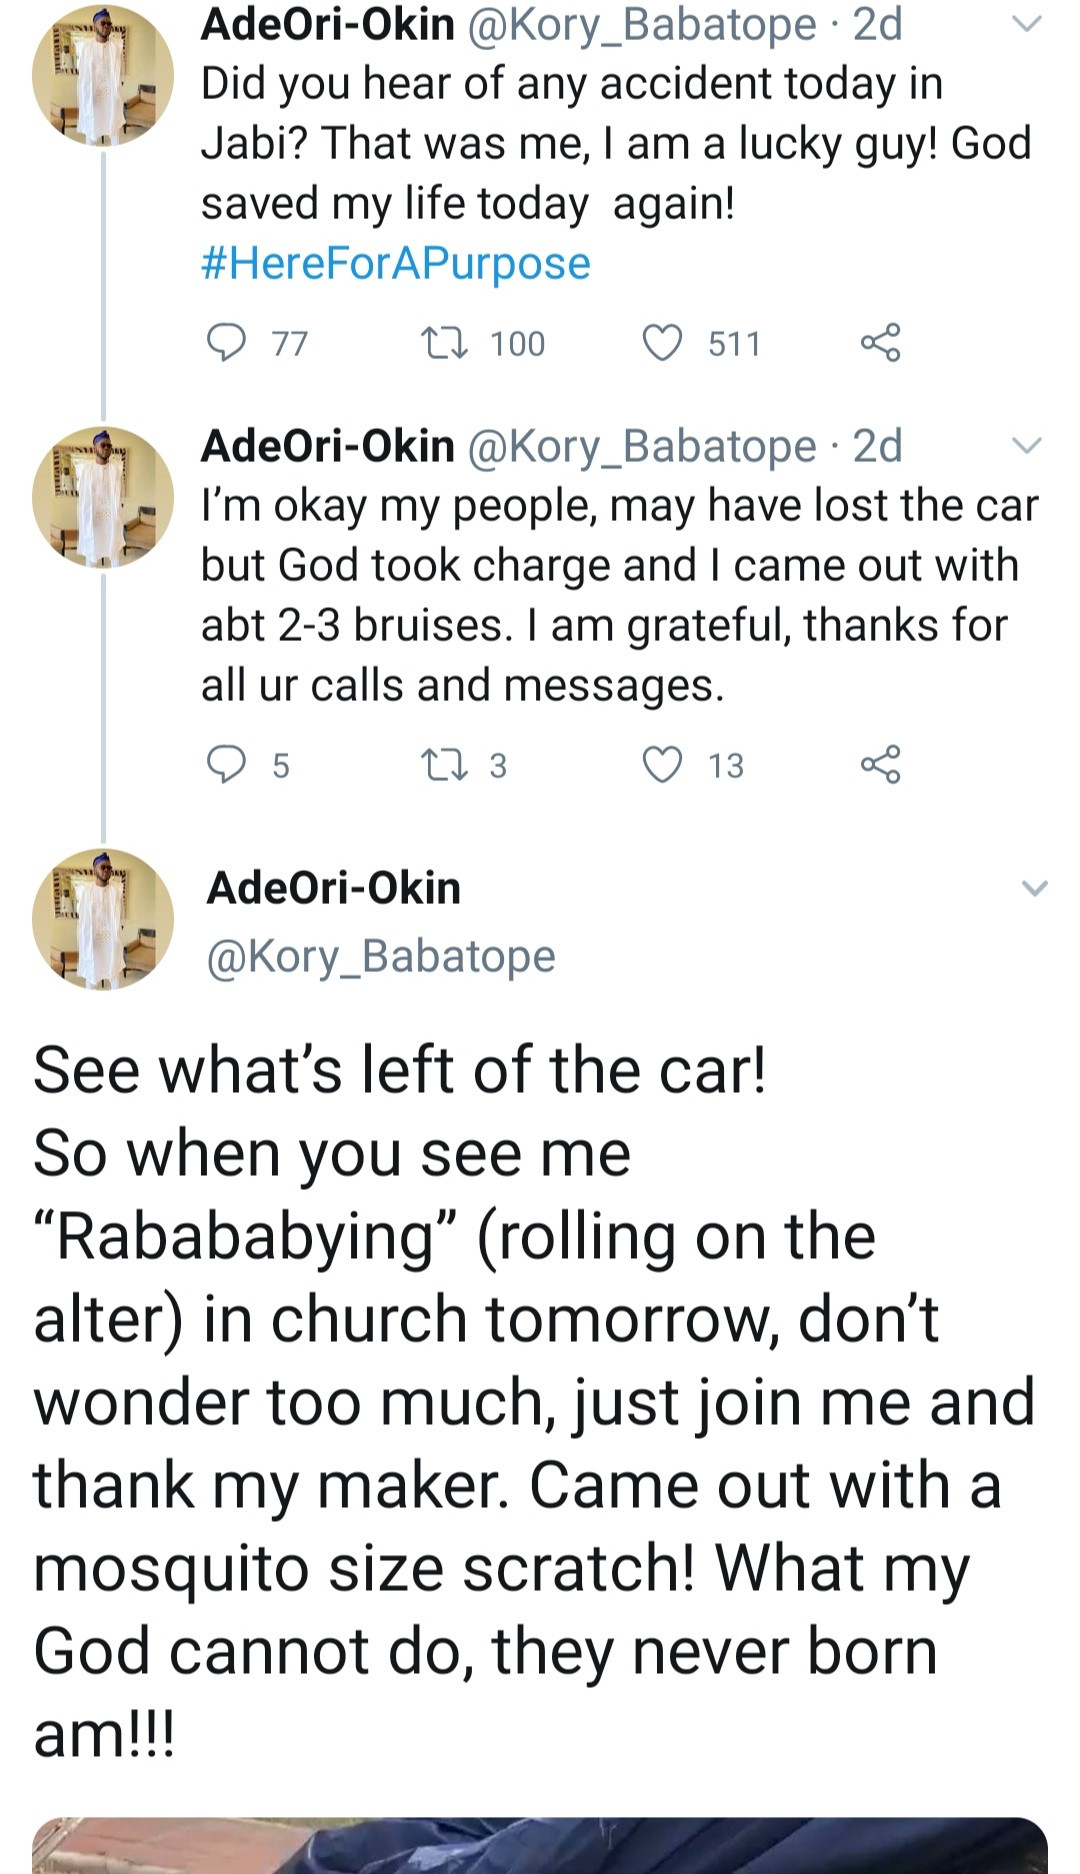Tap AdeOri-Okin name on first tweet

coord(328,24)
